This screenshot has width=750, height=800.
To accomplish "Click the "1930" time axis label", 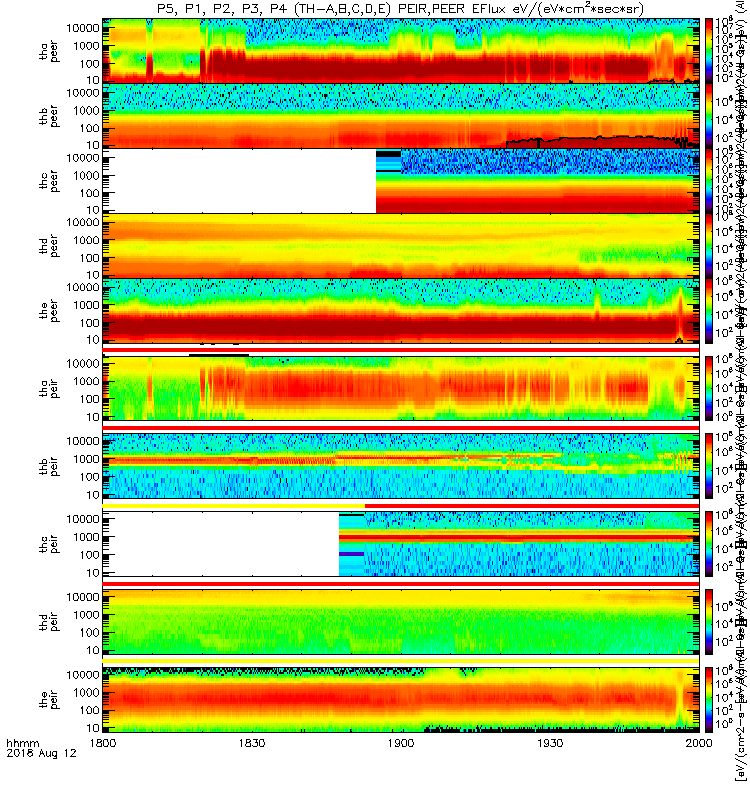I will 550,743.
